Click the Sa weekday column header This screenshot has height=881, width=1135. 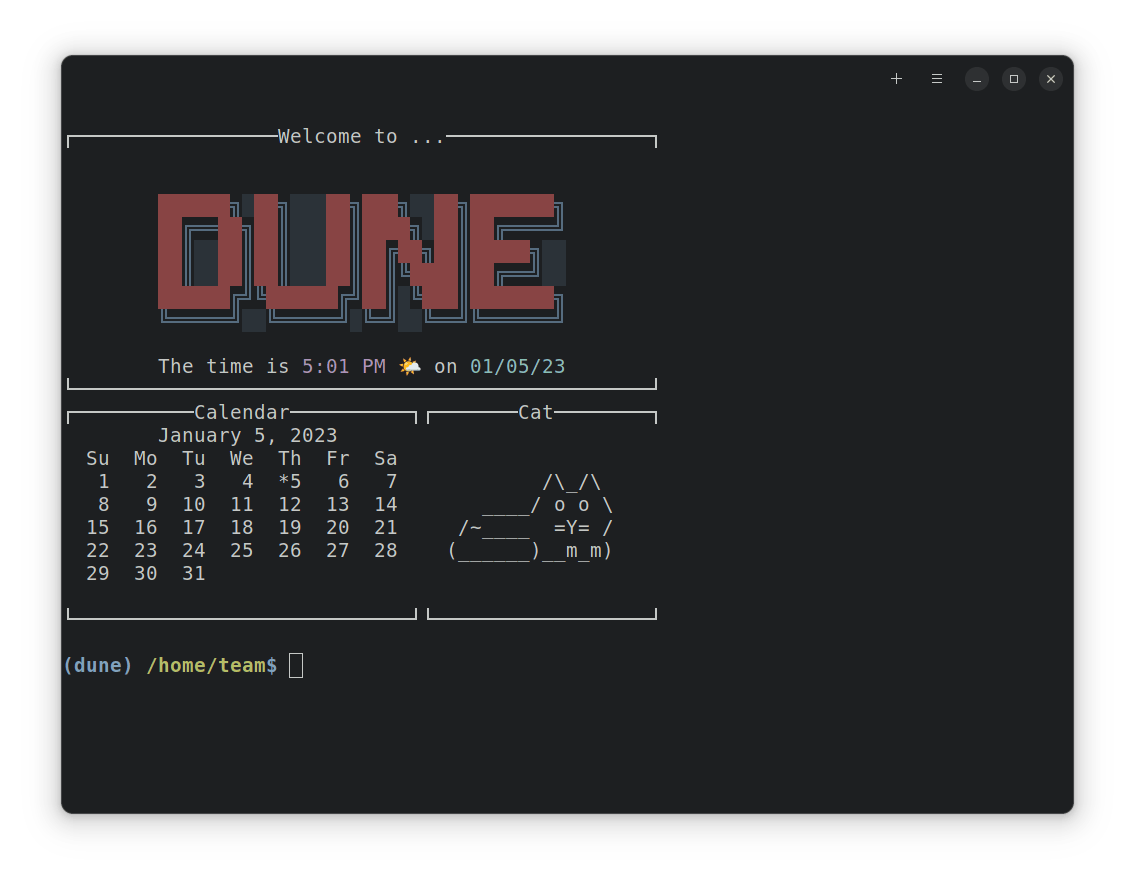385,459
